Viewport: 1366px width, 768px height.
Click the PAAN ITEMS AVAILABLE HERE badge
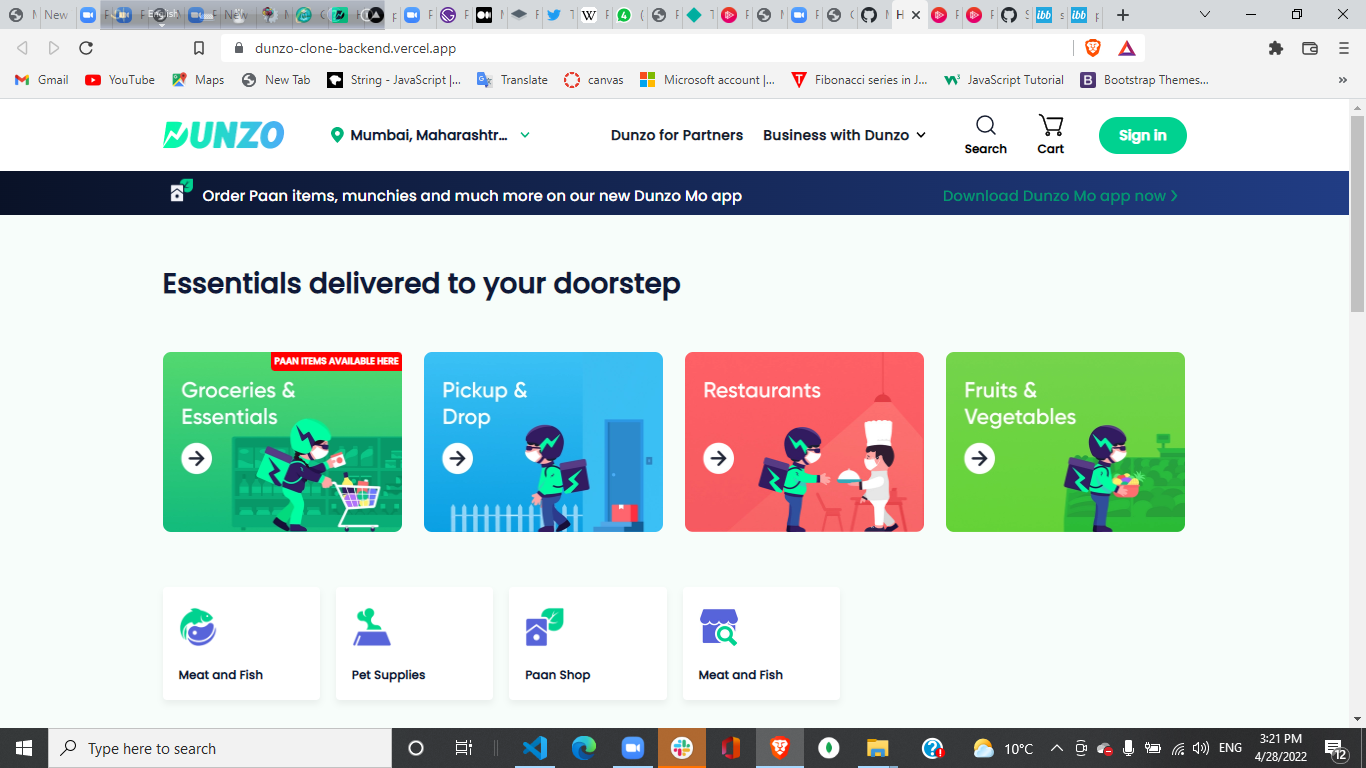[x=336, y=361]
